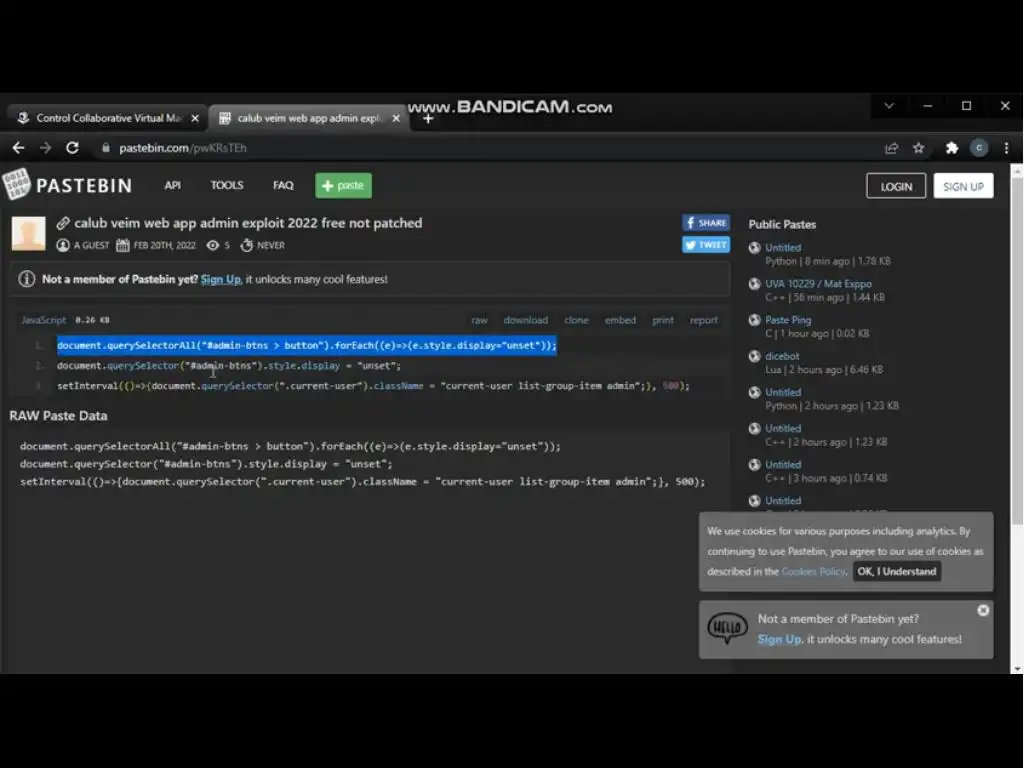This screenshot has width=1024, height=768.
Task: Click the expiry clock icon
Action: click(x=246, y=246)
